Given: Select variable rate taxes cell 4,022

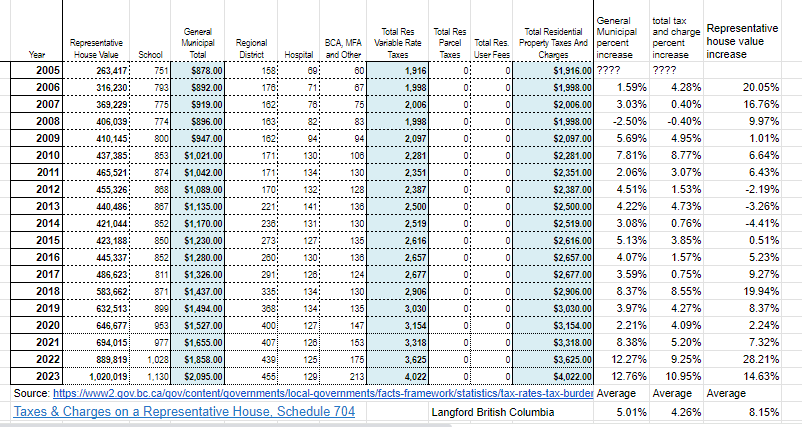Looking at the screenshot, I should [397, 376].
